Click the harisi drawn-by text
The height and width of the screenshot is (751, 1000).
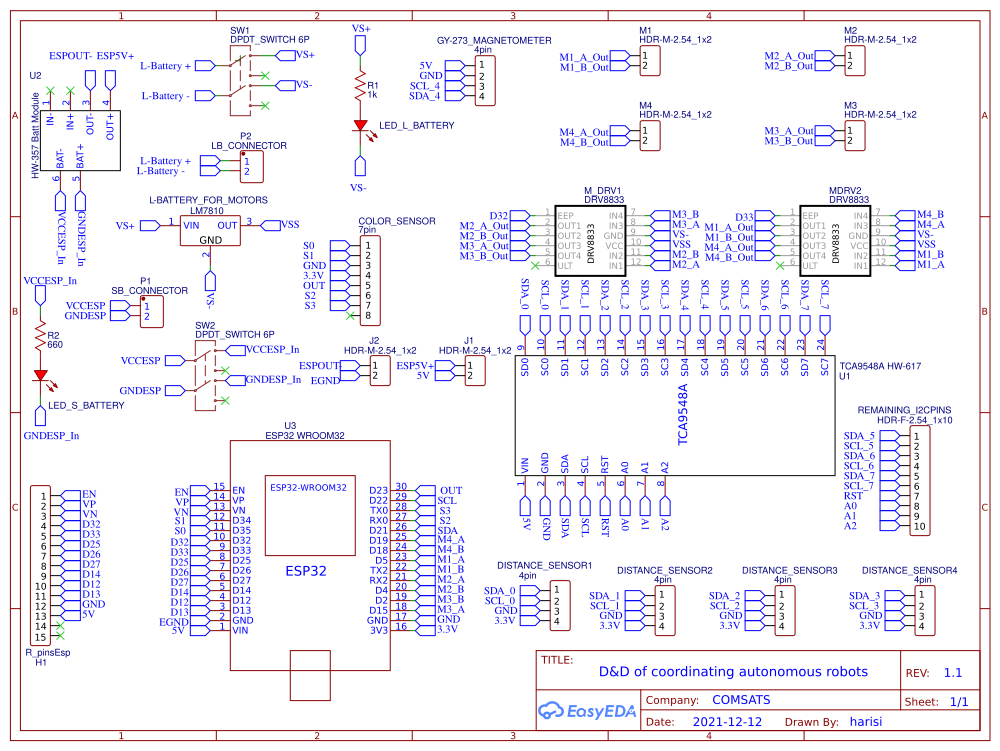click(866, 721)
